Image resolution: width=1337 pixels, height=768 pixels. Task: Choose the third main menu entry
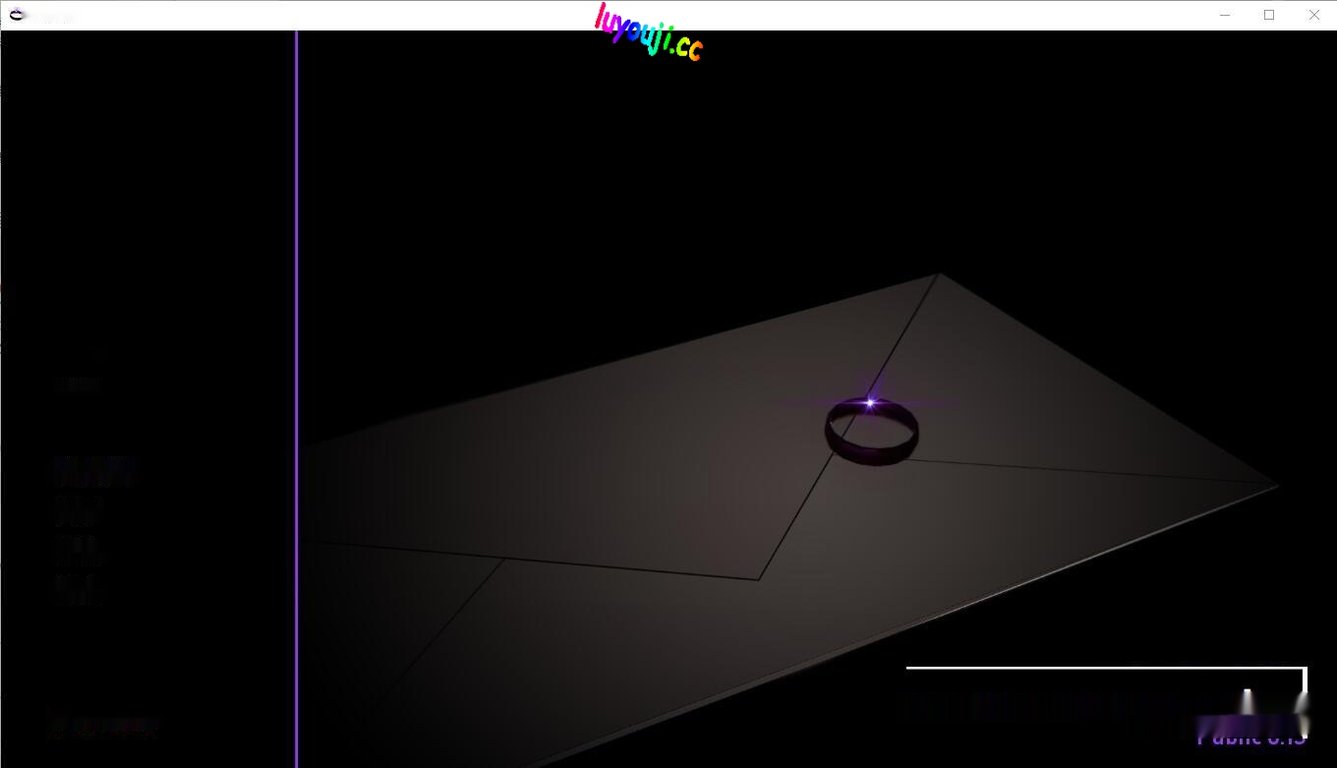point(78,550)
